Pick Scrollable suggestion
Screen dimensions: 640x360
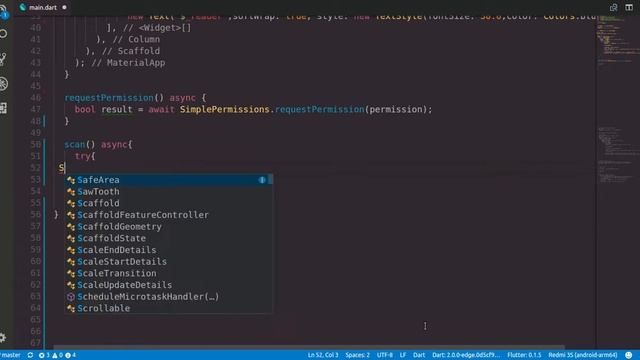[168, 308]
